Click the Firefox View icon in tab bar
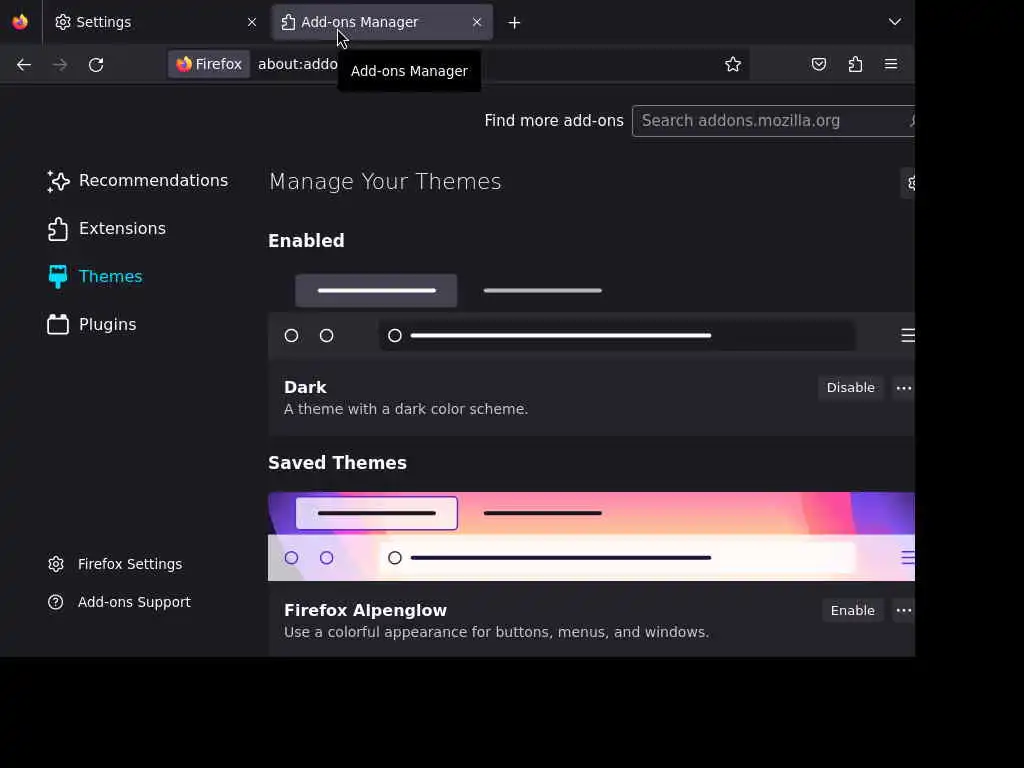 [x=20, y=22]
